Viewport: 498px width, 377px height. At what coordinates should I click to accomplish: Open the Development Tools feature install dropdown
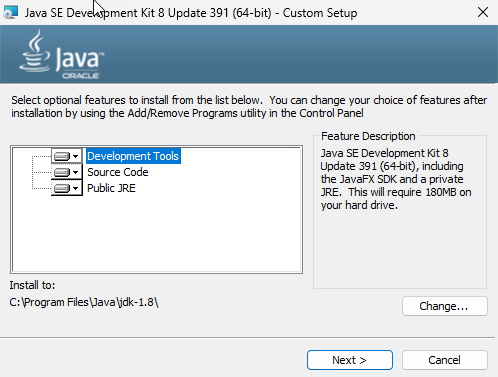click(76, 156)
